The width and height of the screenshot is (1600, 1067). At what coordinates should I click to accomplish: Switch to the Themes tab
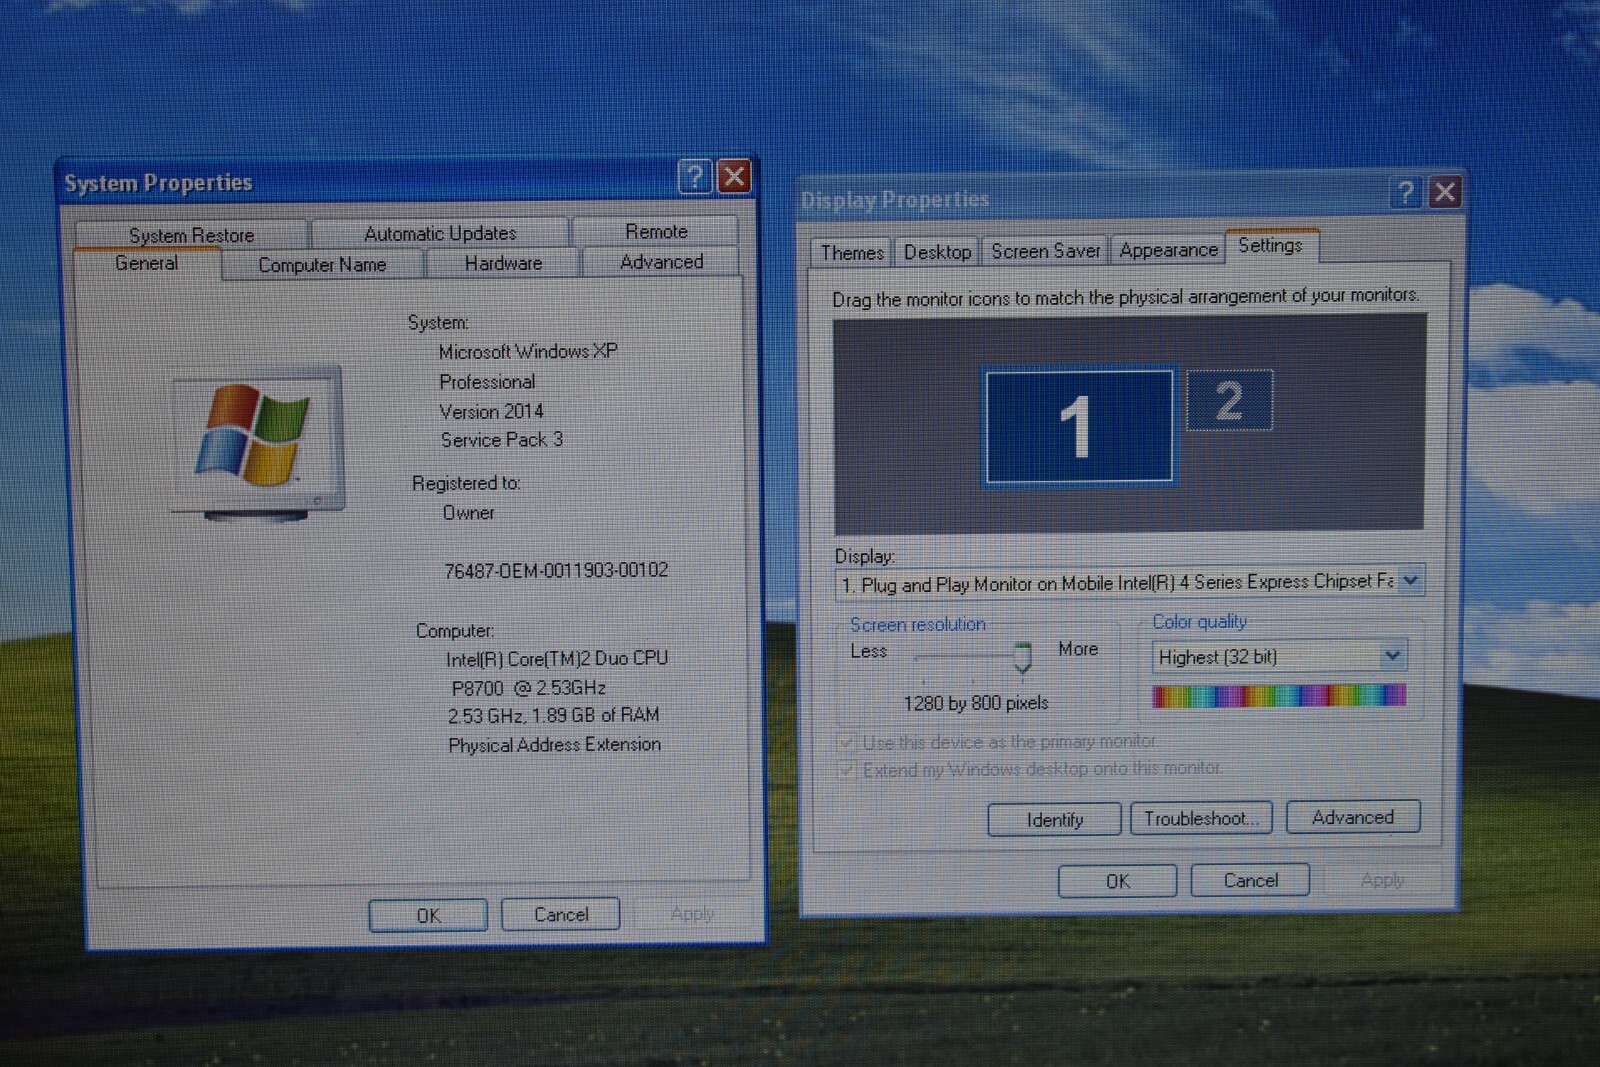(x=852, y=253)
